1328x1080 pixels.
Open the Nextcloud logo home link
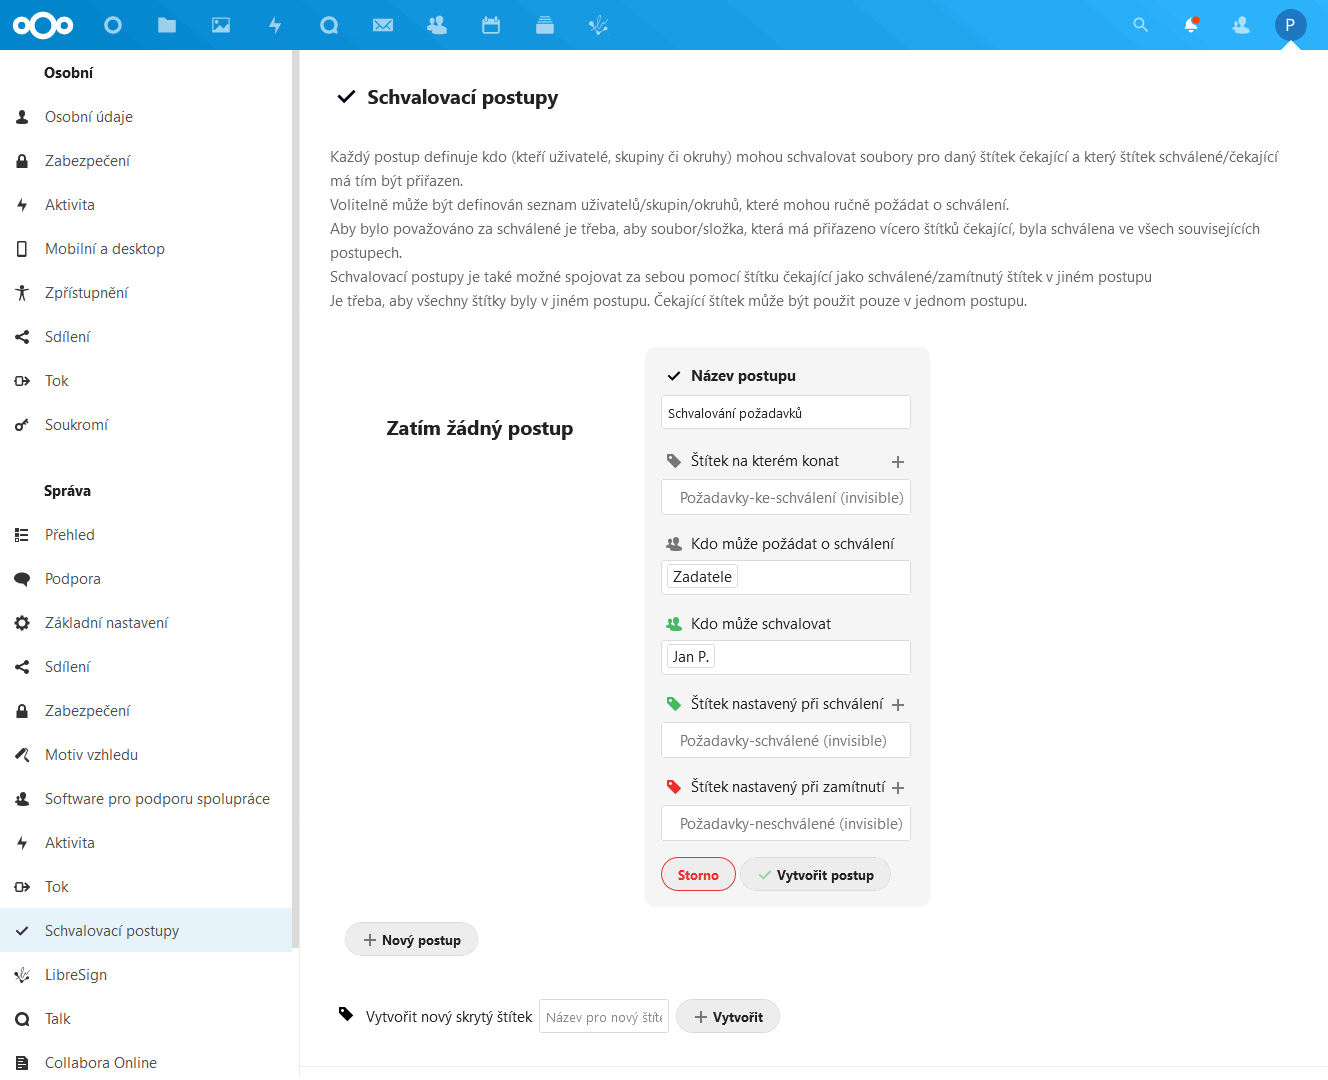(43, 25)
